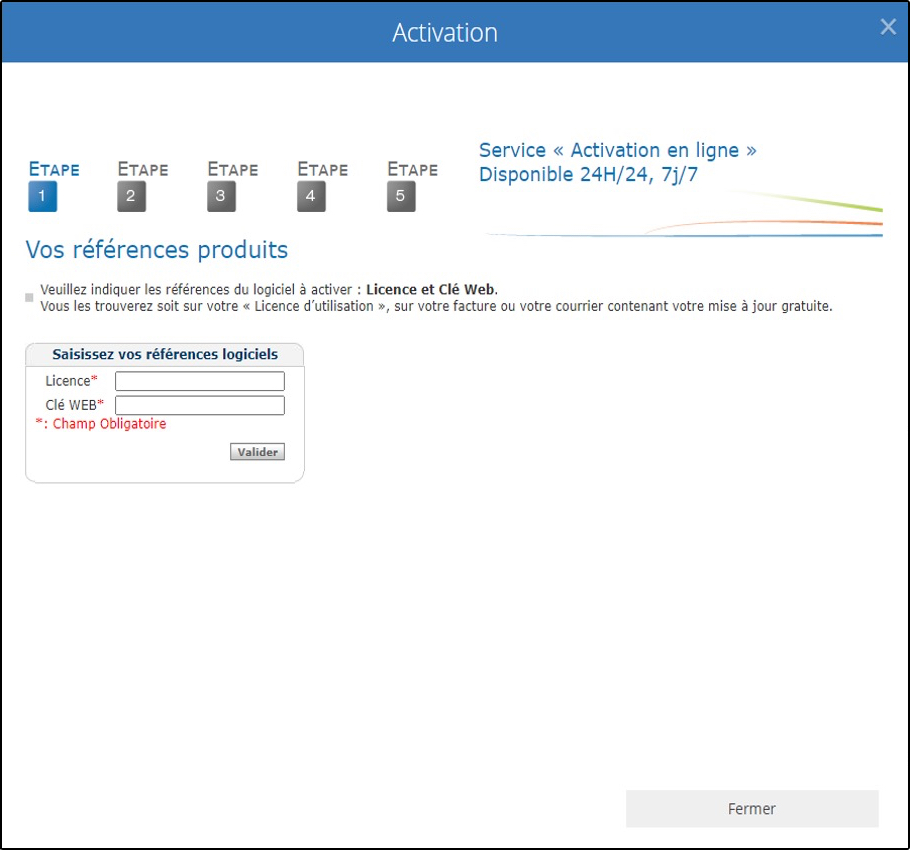
Task: Click the 'Etape' label above step 1
Action: point(54,169)
